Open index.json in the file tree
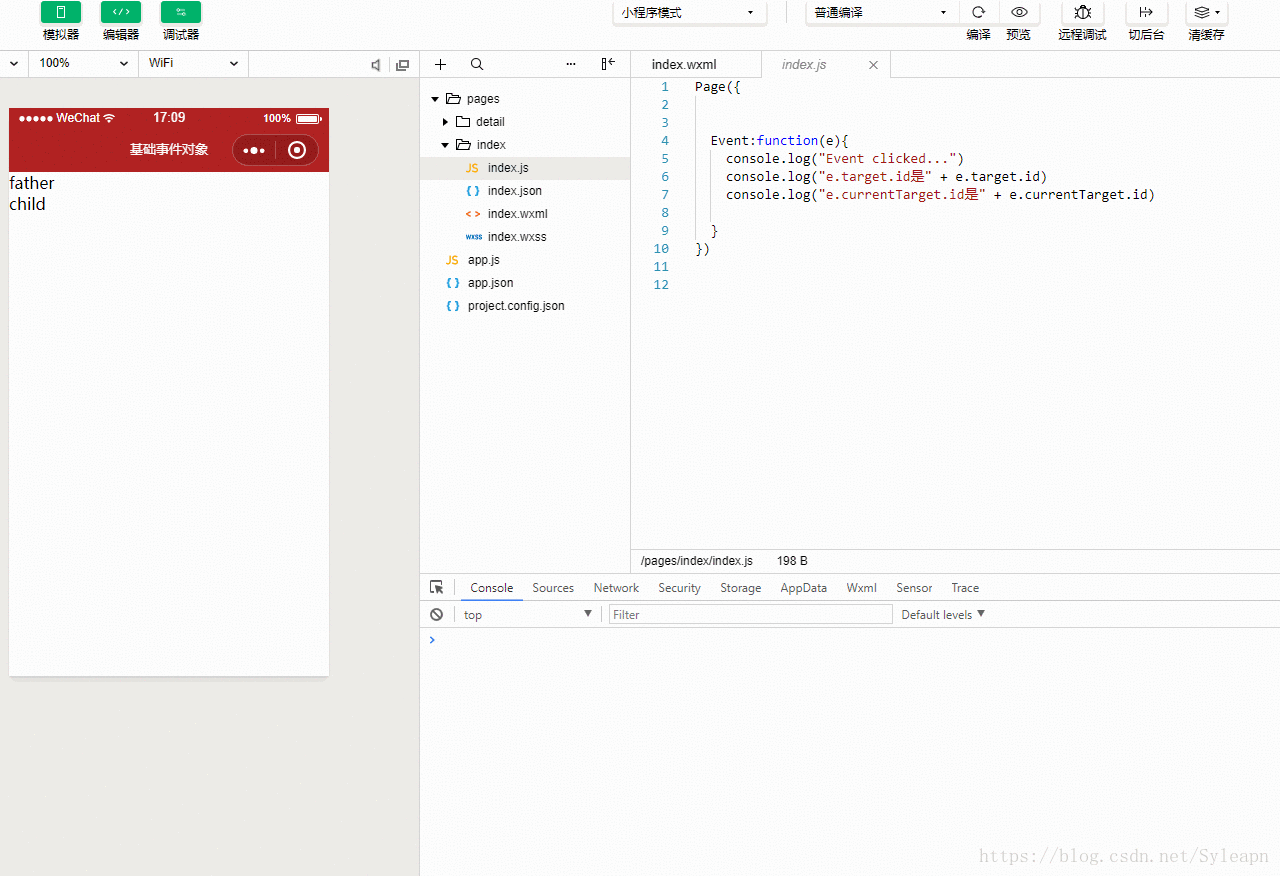The image size is (1280, 876). pos(525,191)
